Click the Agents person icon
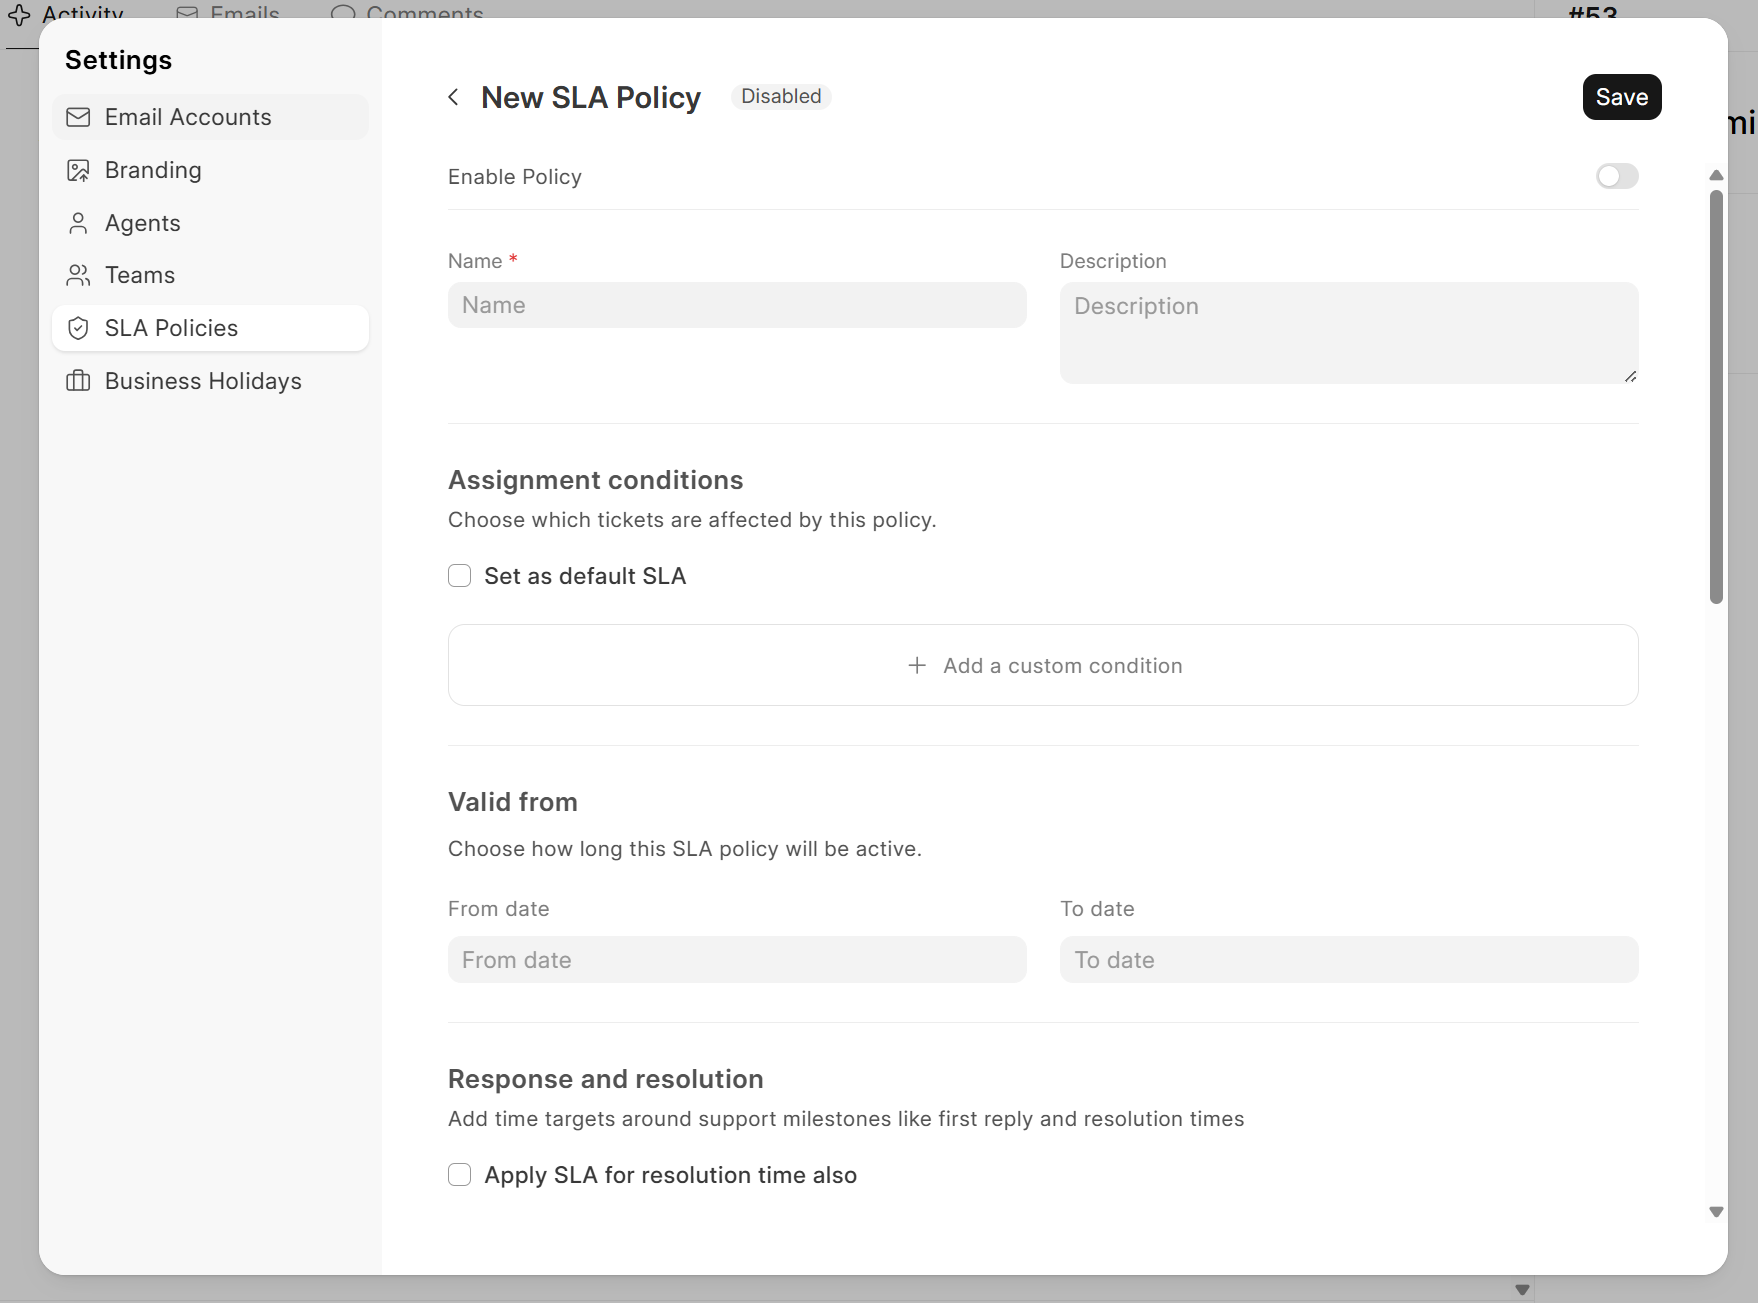This screenshot has width=1758, height=1303. pos(78,223)
